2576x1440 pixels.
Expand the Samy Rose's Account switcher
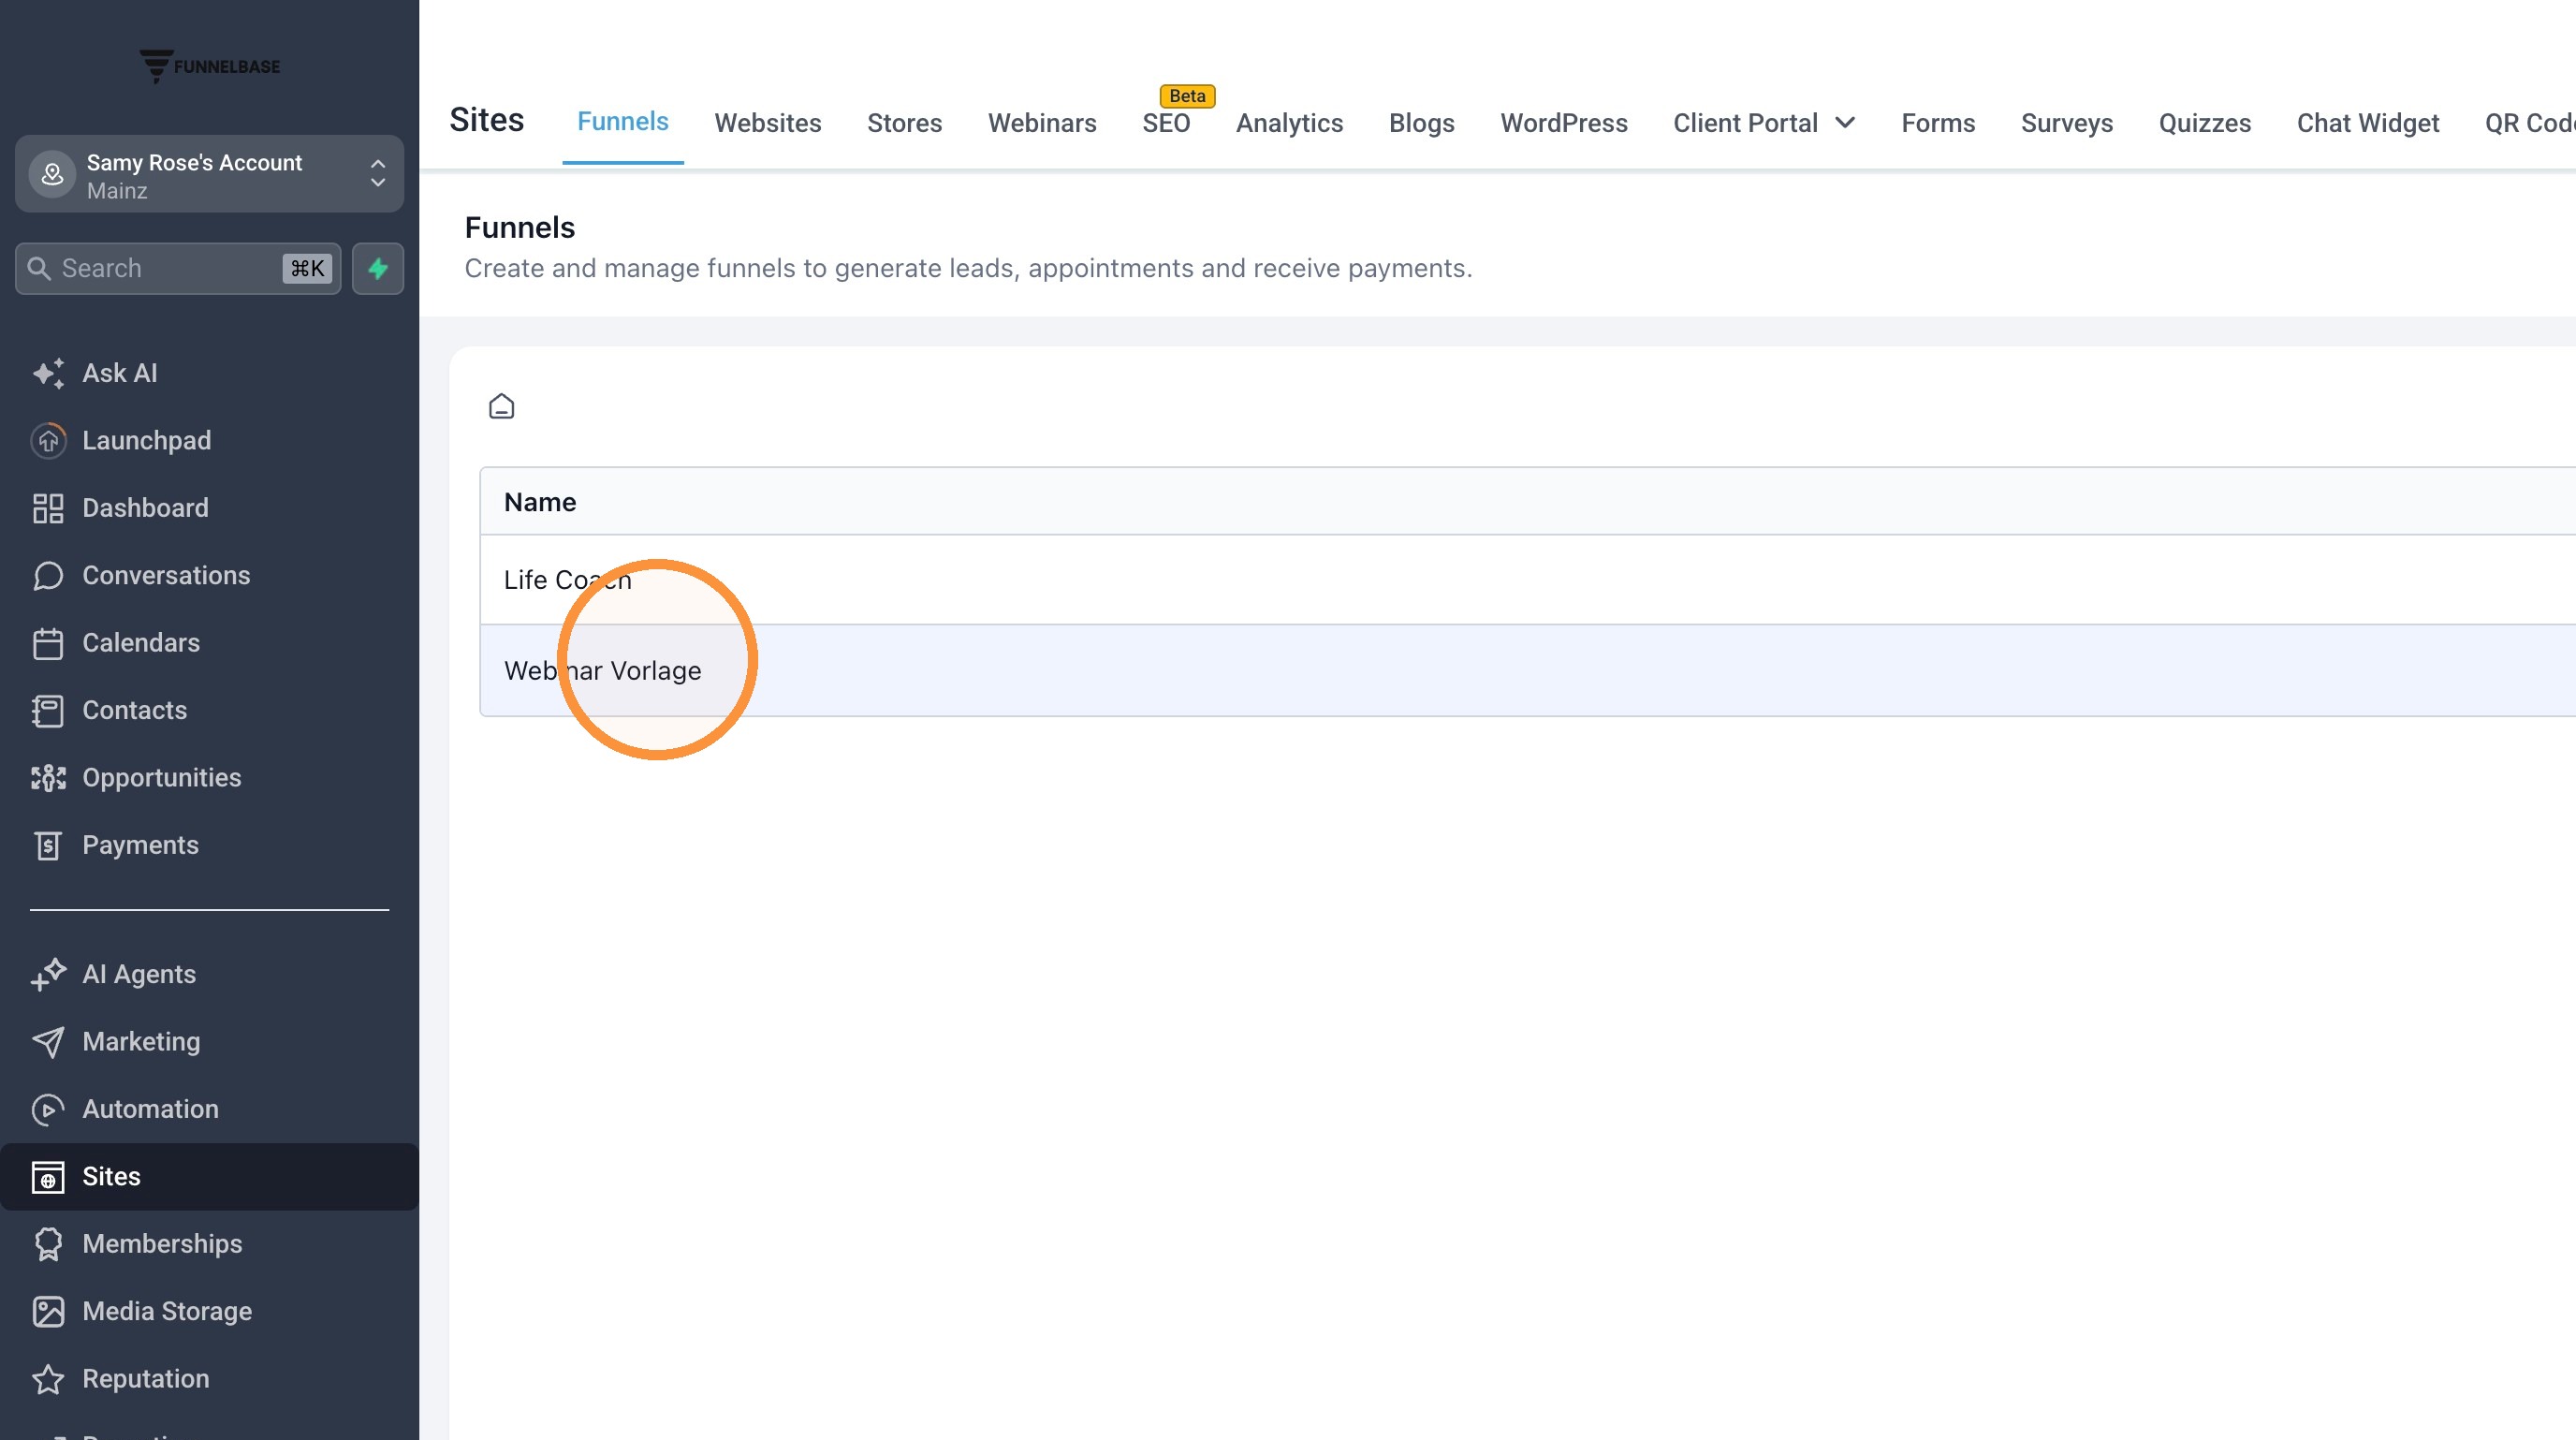(209, 174)
